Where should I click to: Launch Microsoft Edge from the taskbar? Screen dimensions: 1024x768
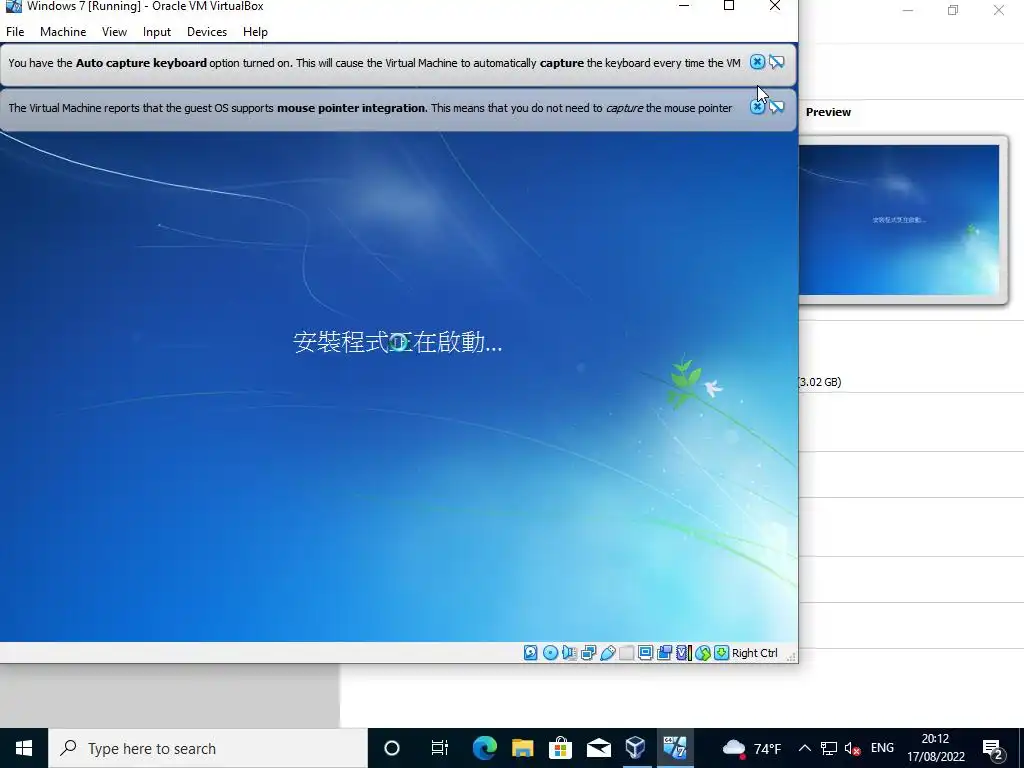pos(485,748)
